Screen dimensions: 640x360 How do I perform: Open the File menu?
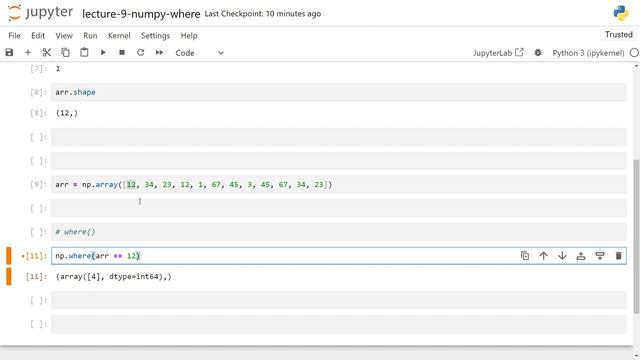point(14,36)
